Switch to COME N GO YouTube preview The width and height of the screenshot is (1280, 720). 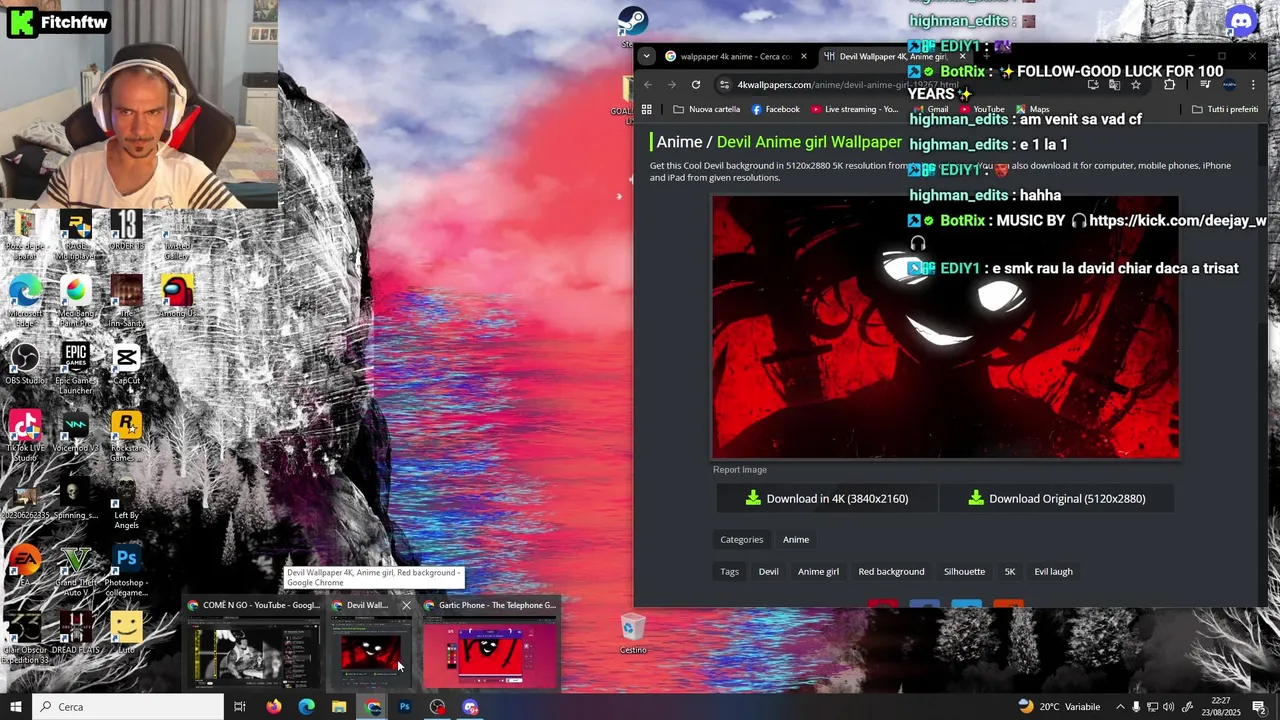[254, 643]
